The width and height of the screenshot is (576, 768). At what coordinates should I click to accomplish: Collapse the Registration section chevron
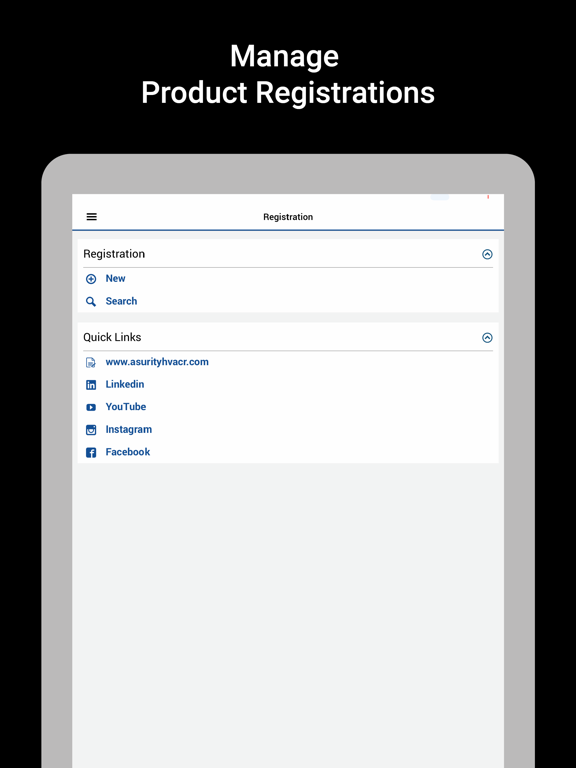(487, 254)
